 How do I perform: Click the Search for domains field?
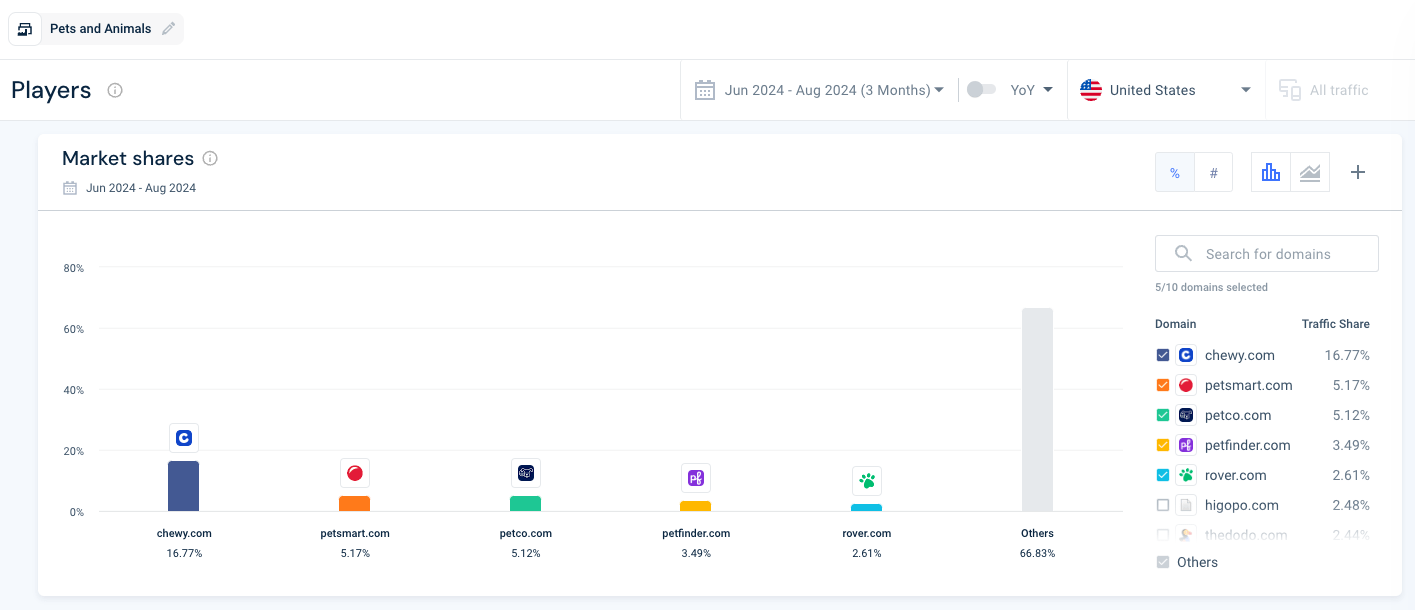click(x=1267, y=254)
